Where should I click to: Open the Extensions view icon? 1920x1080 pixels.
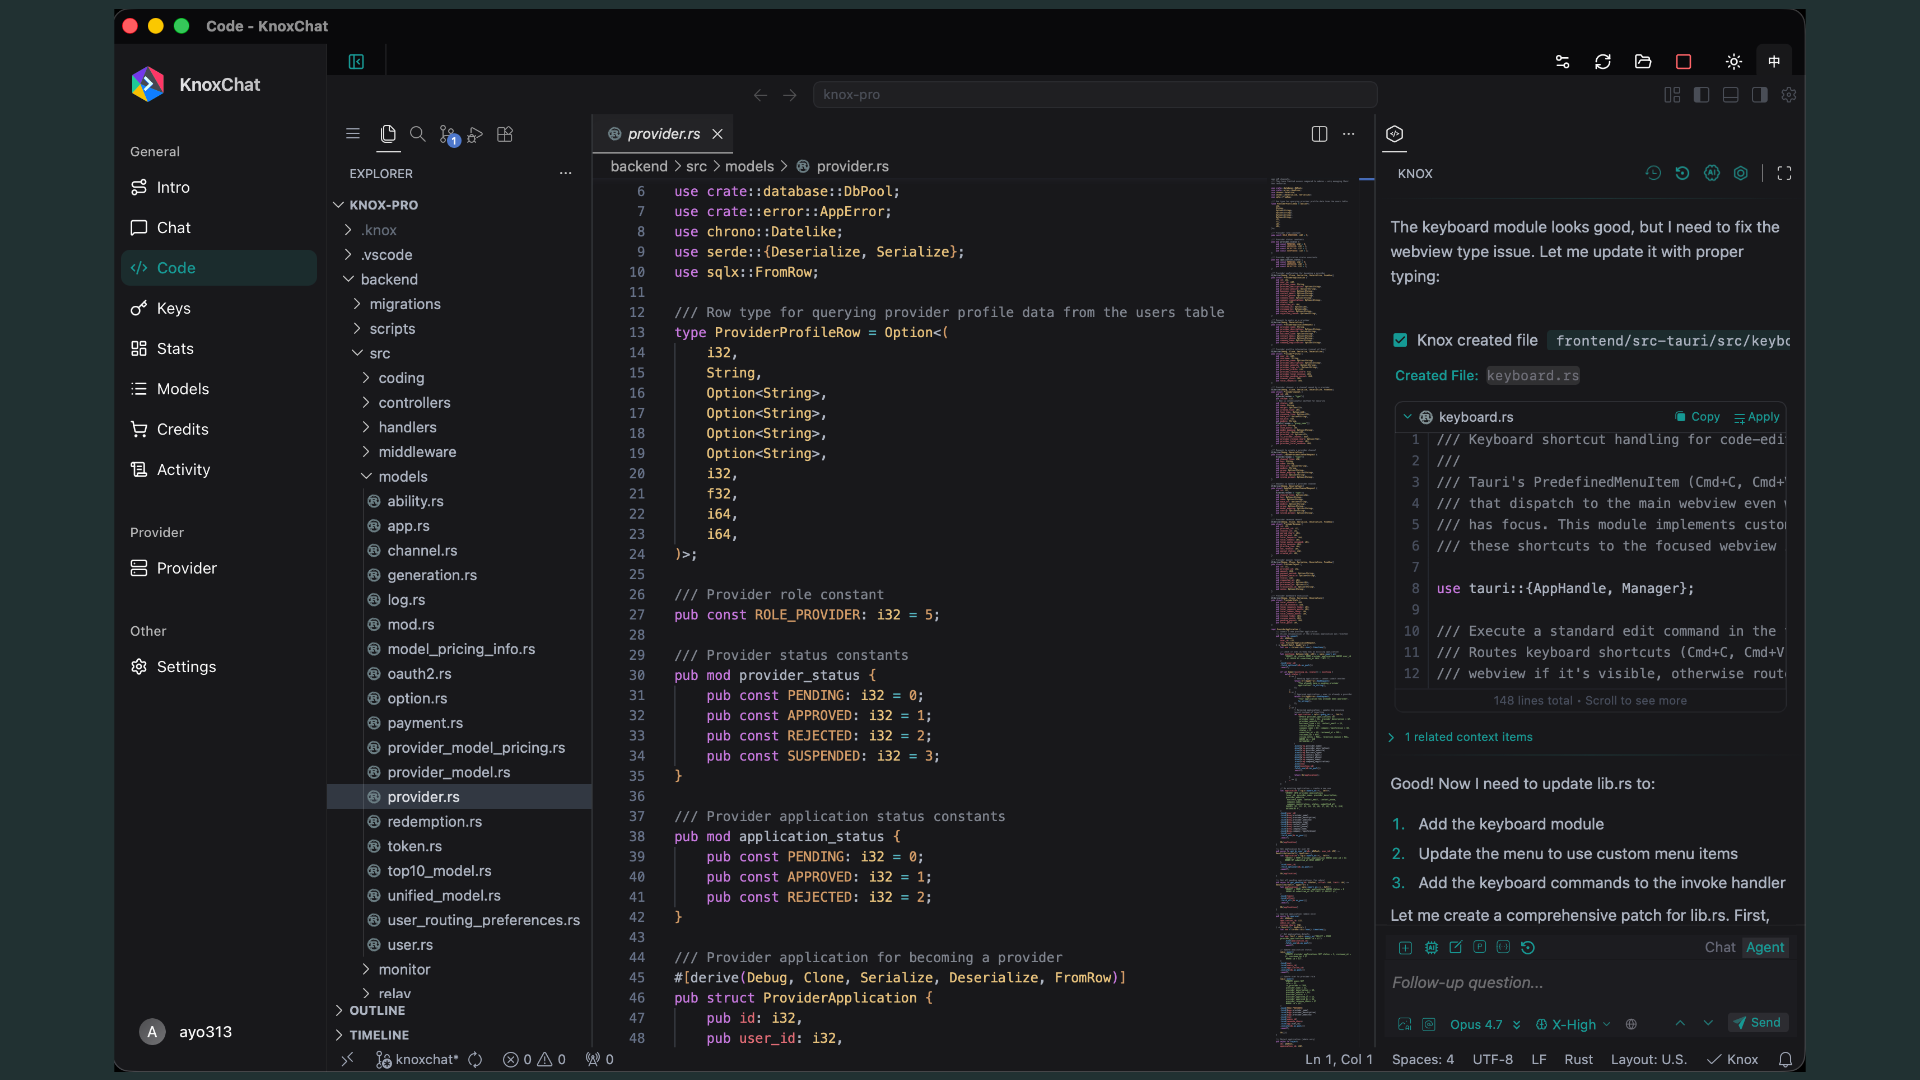(x=505, y=134)
